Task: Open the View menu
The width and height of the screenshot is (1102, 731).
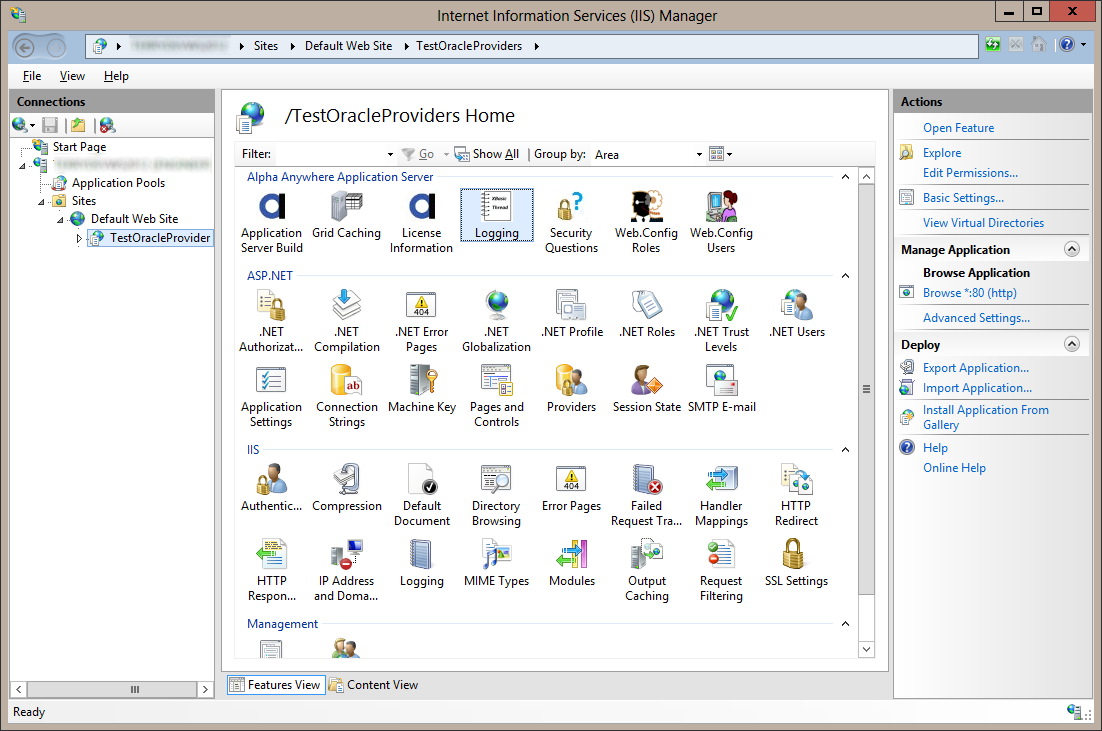Action: click(72, 76)
